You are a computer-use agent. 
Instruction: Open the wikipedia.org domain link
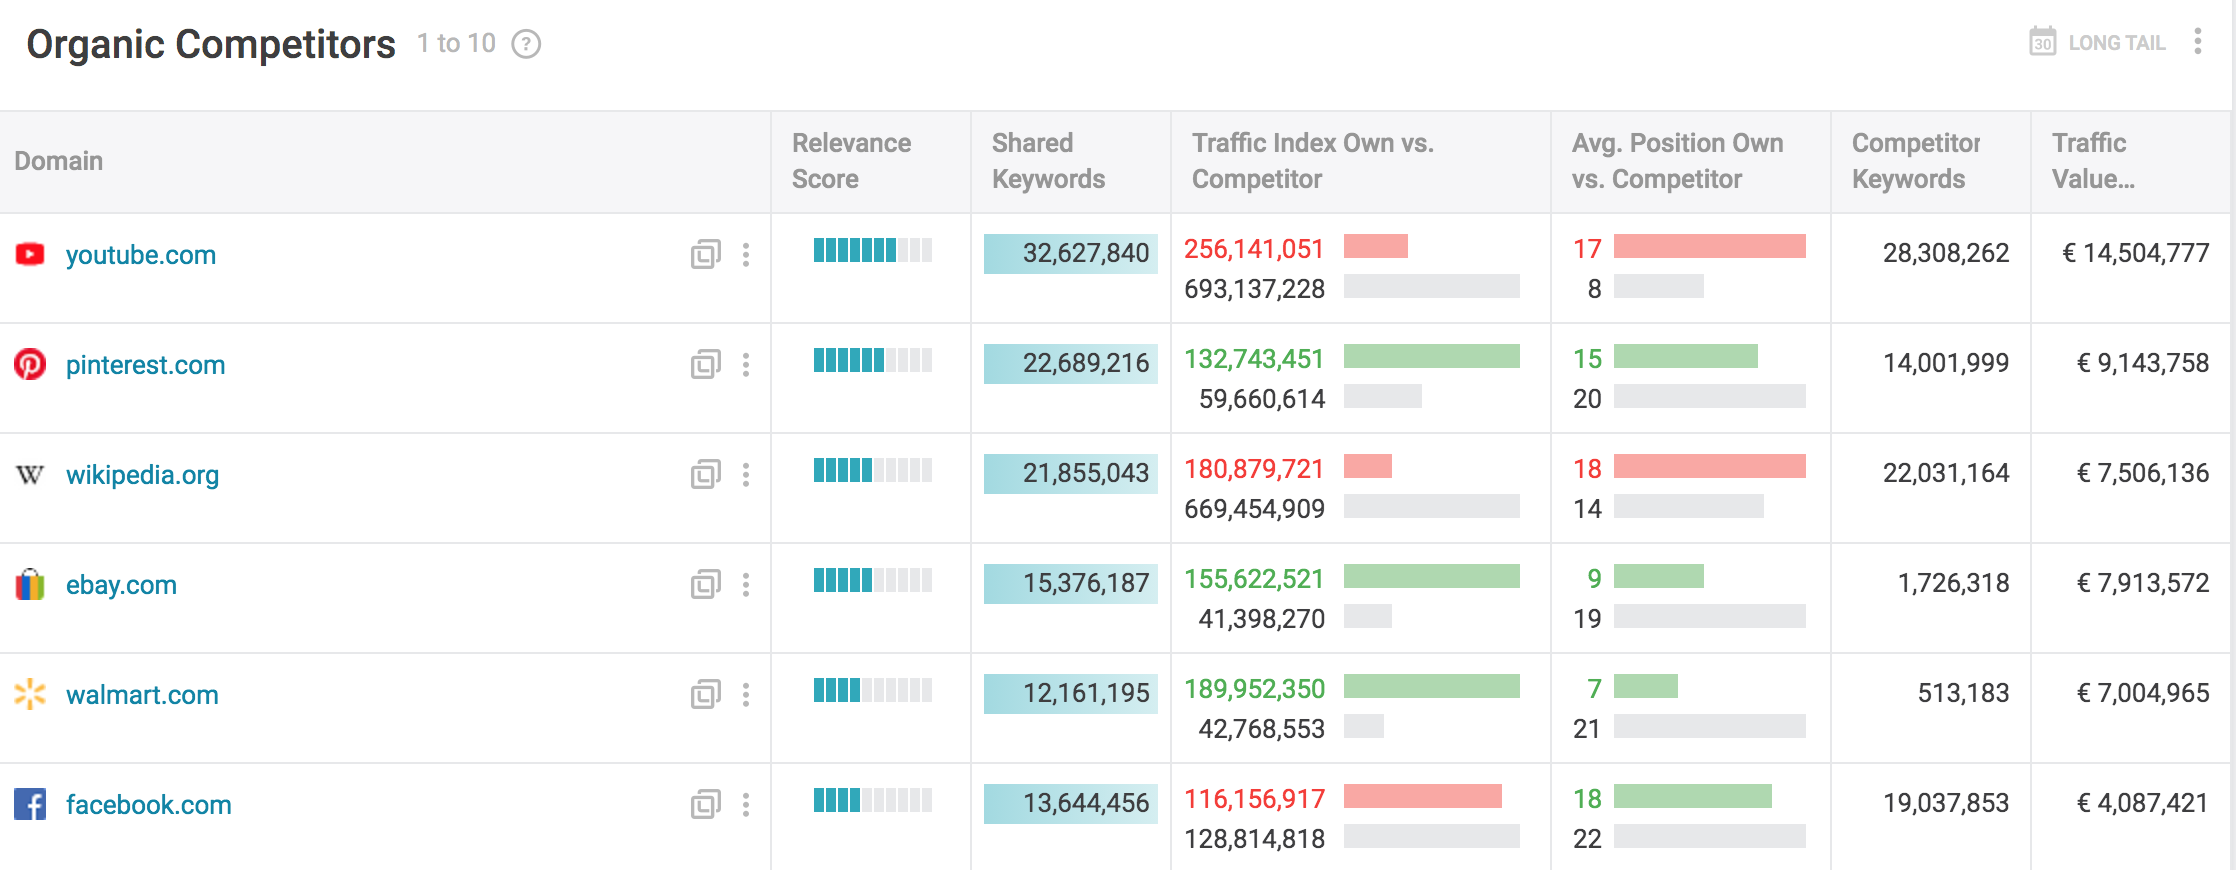(142, 475)
